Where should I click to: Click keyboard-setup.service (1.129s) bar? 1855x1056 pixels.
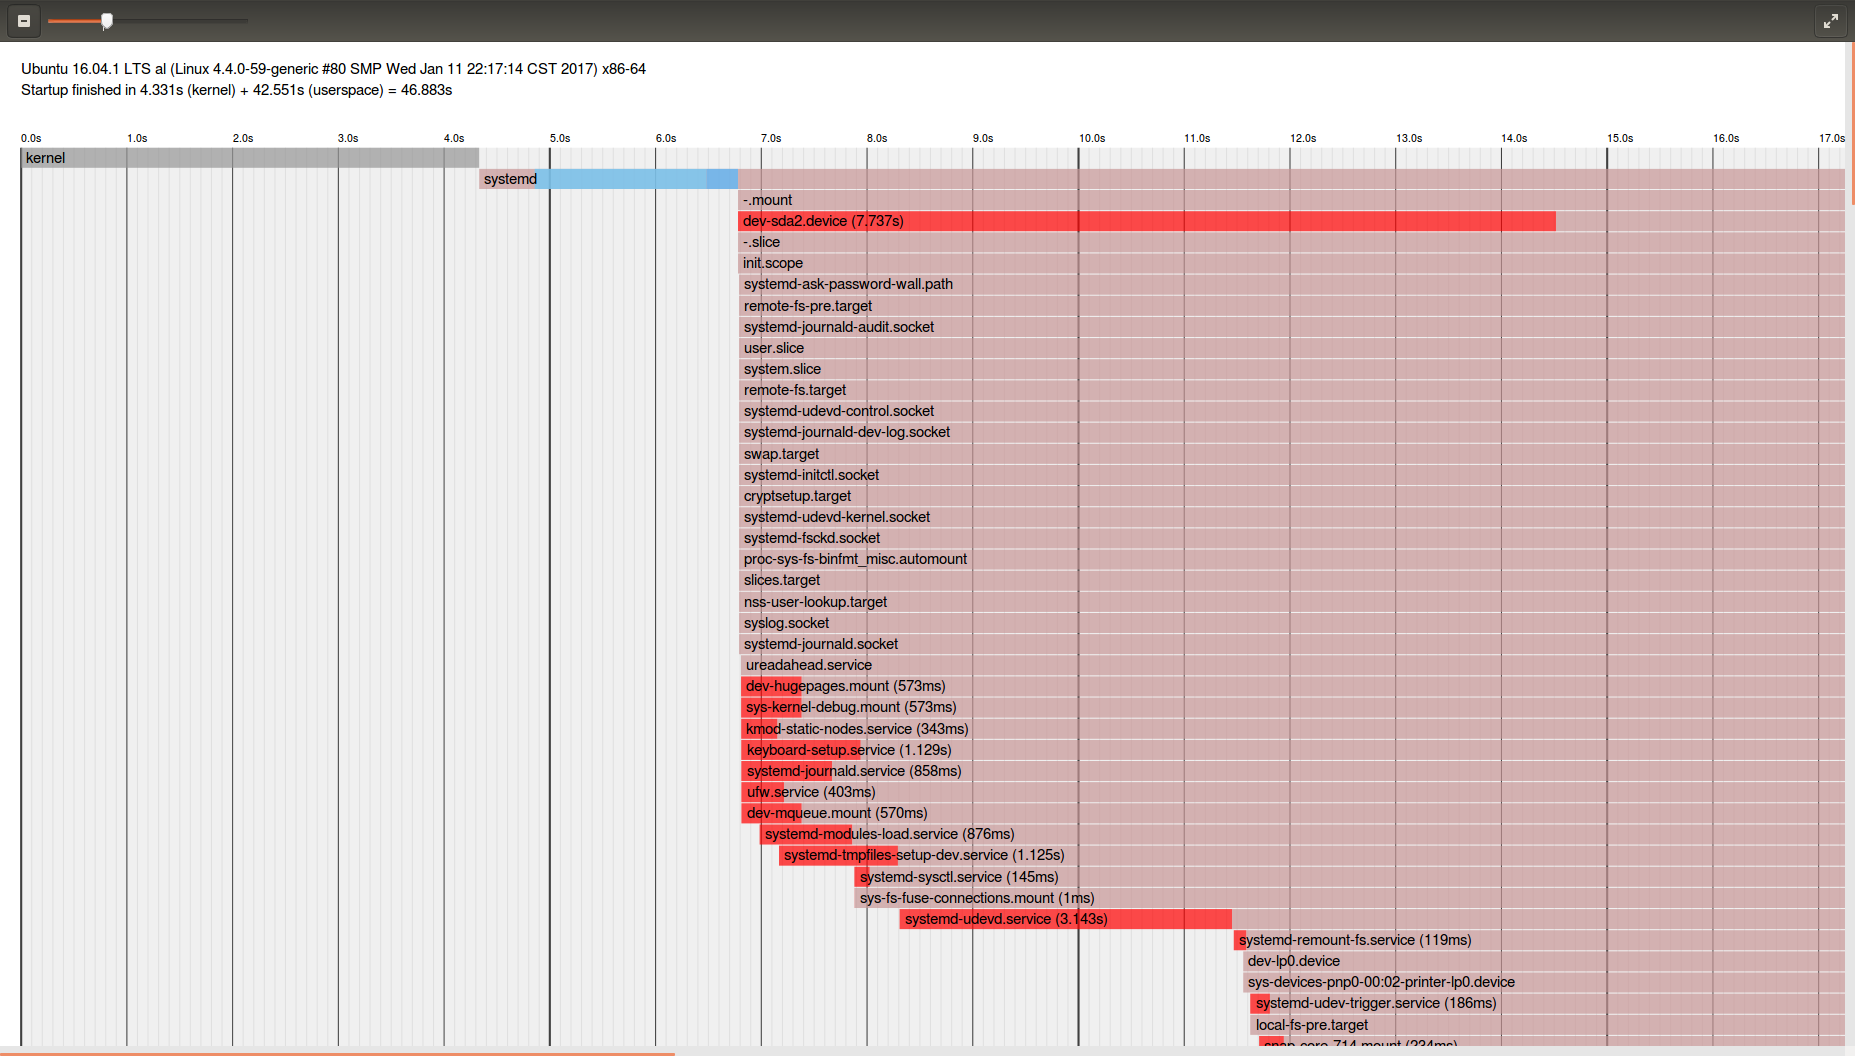tap(801, 750)
